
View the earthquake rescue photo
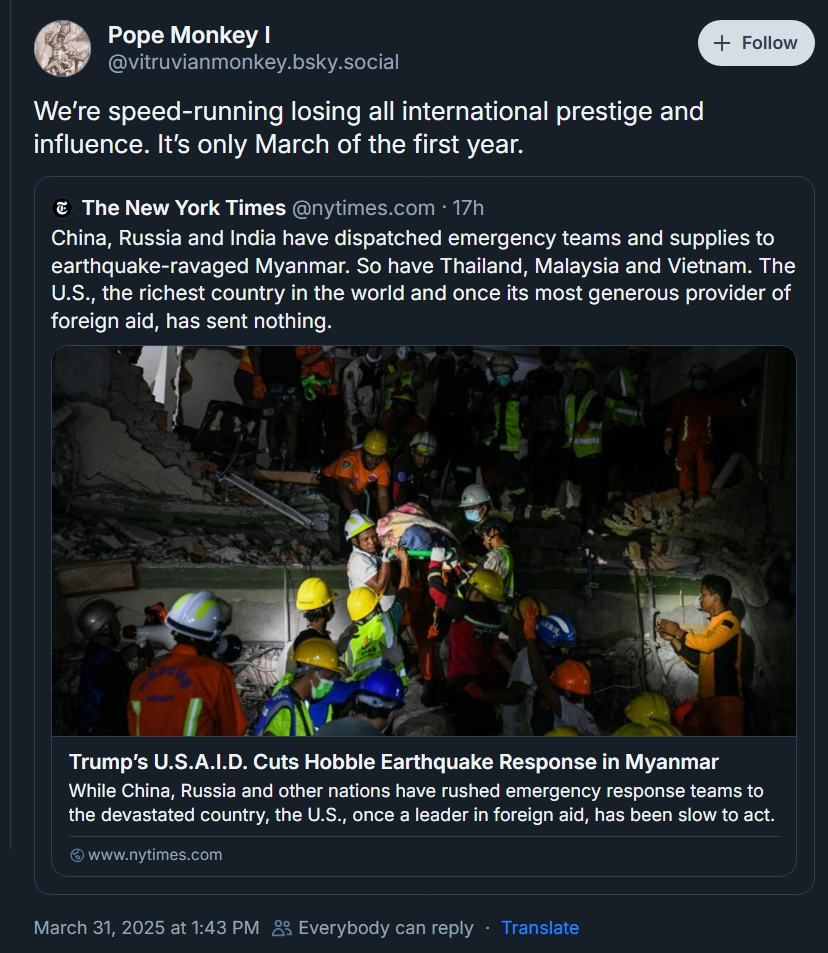point(424,541)
